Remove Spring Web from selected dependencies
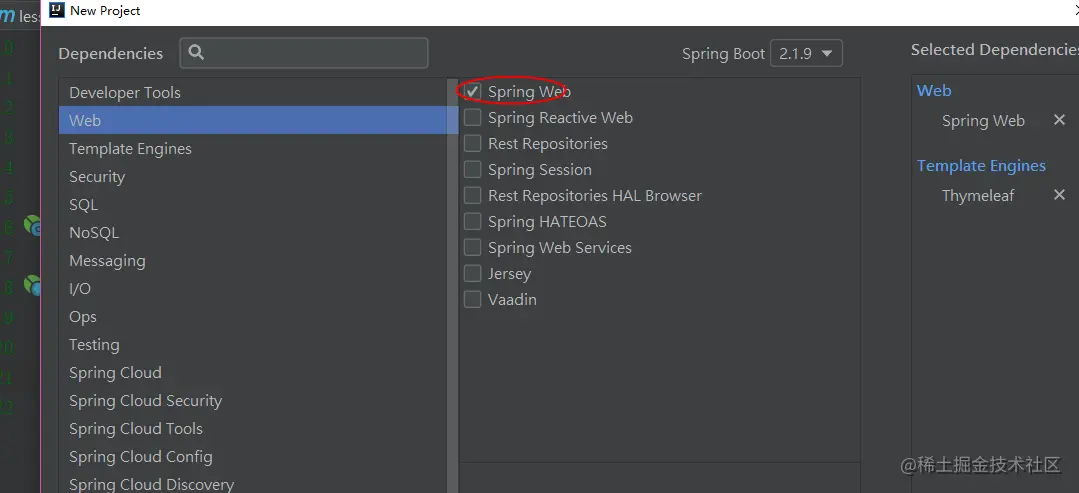Image resolution: width=1079 pixels, height=493 pixels. 1059,120
